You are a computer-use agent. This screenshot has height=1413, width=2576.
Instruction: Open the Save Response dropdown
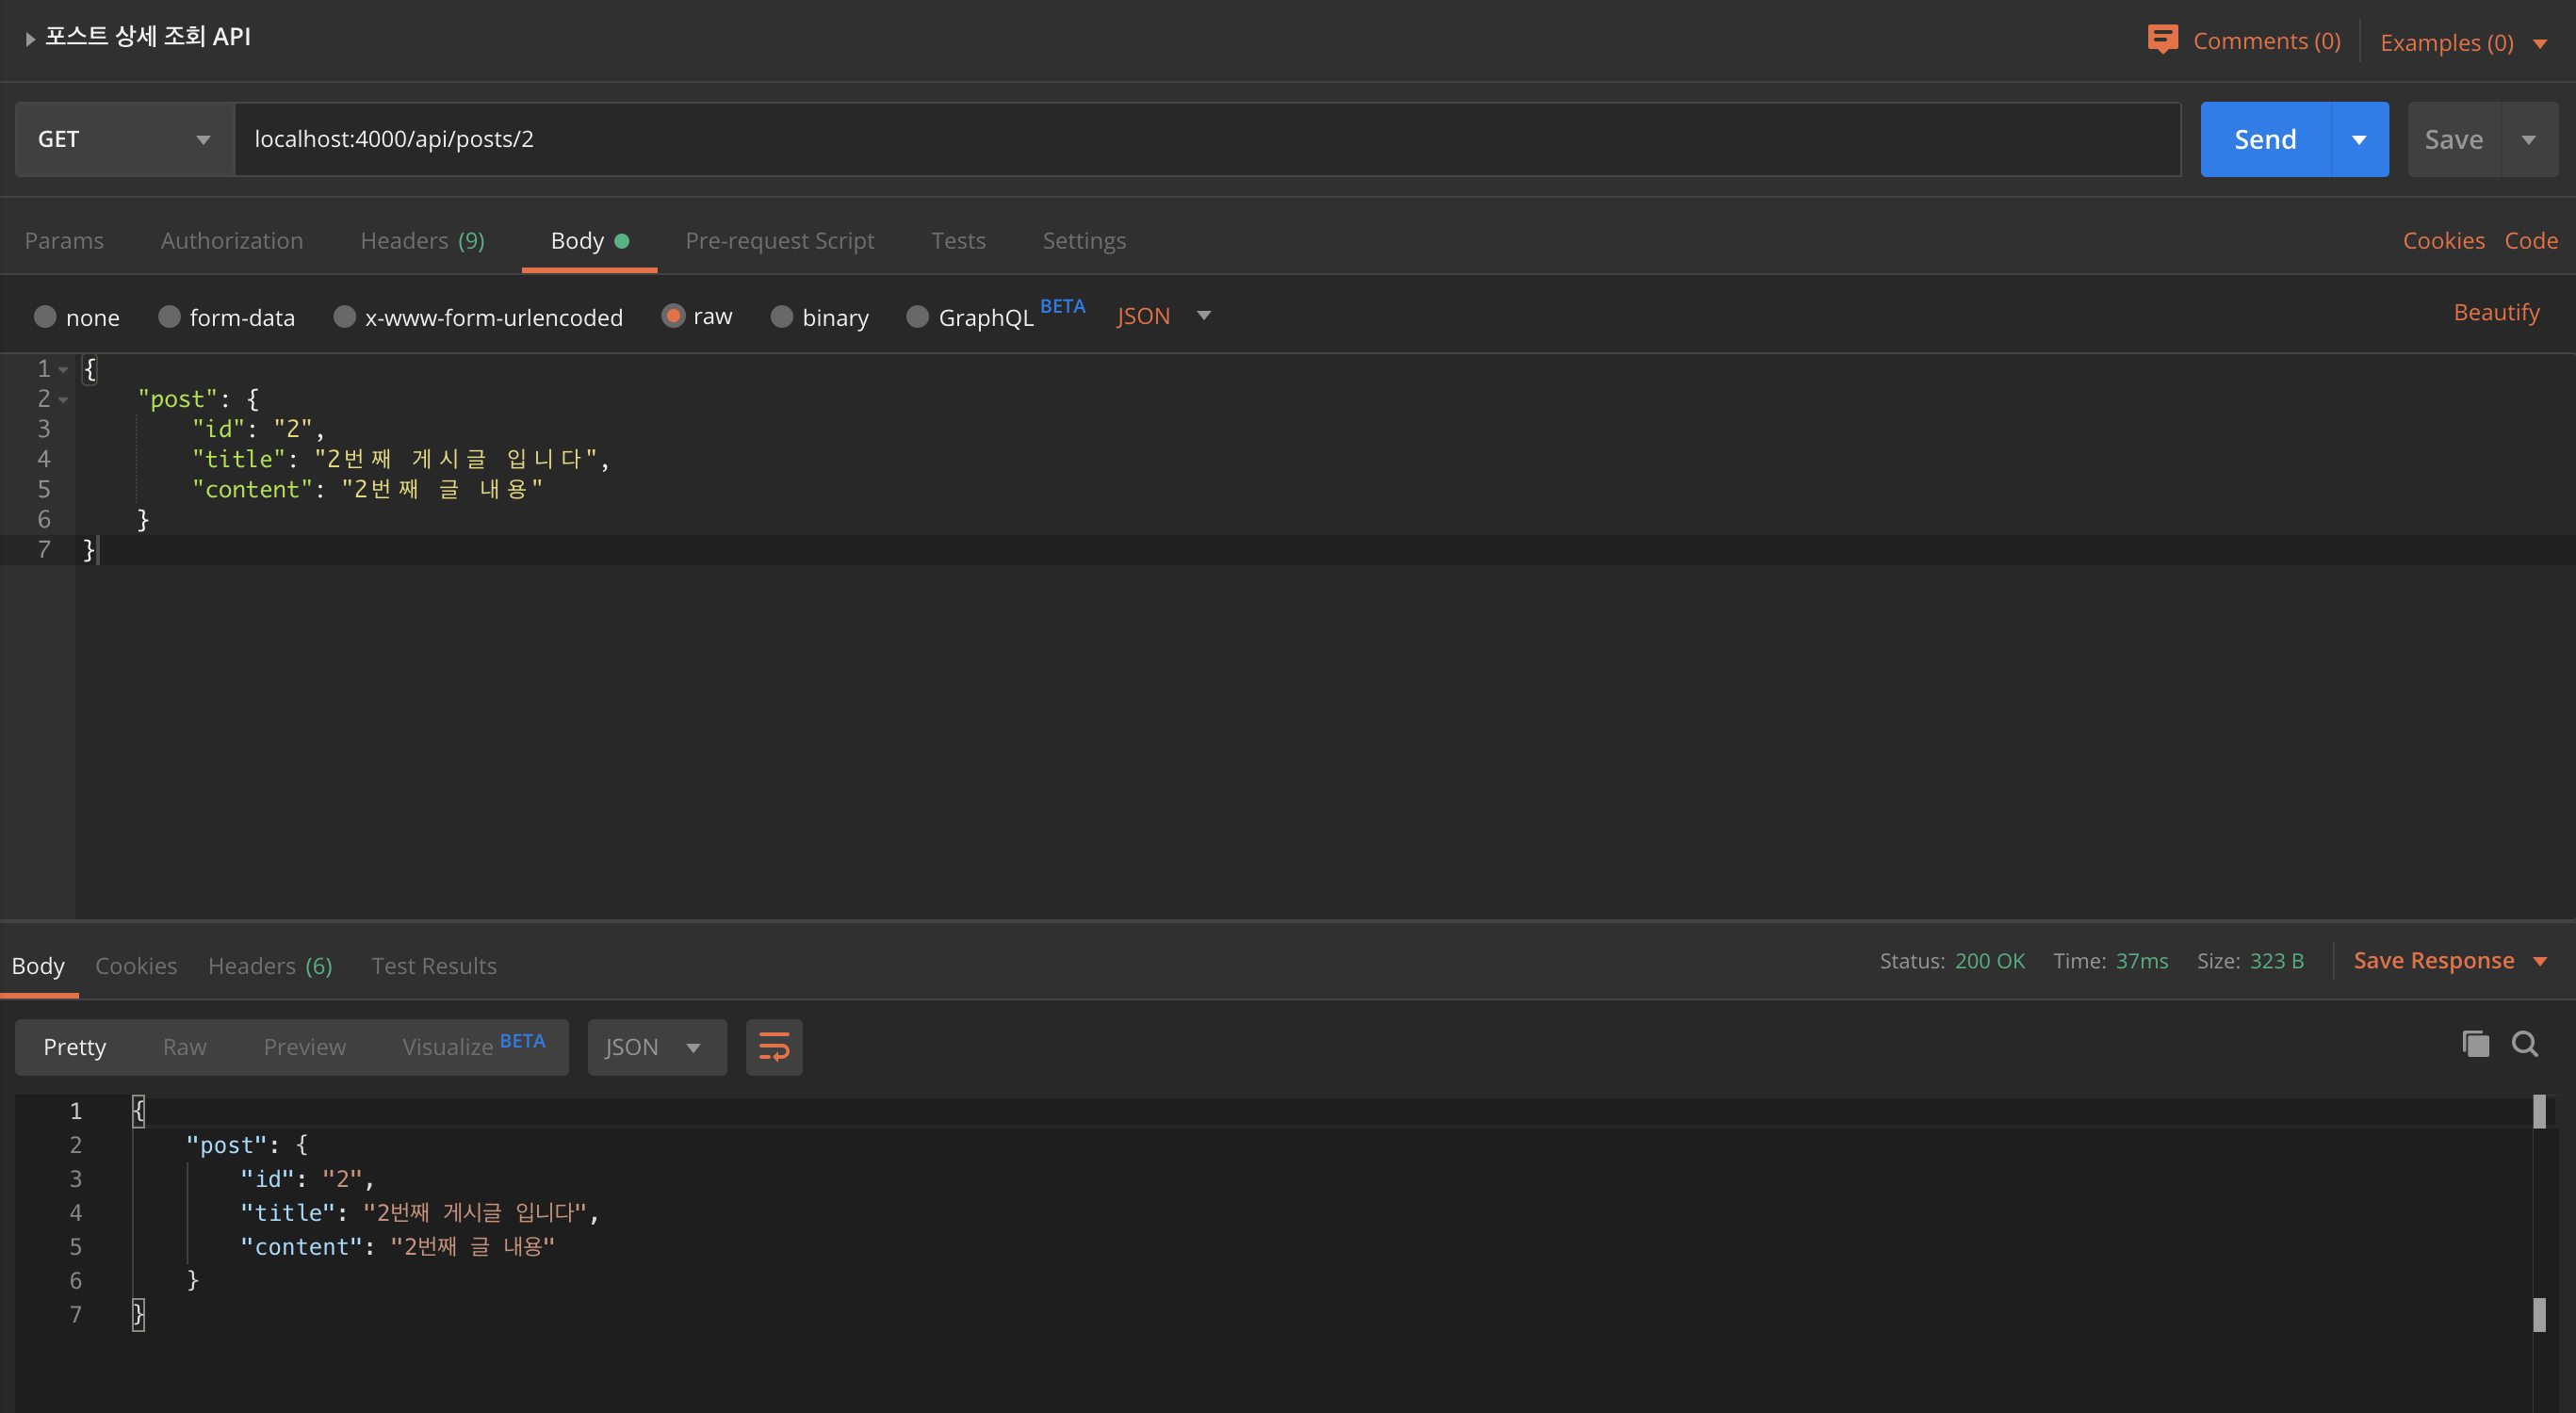click(x=2450, y=960)
